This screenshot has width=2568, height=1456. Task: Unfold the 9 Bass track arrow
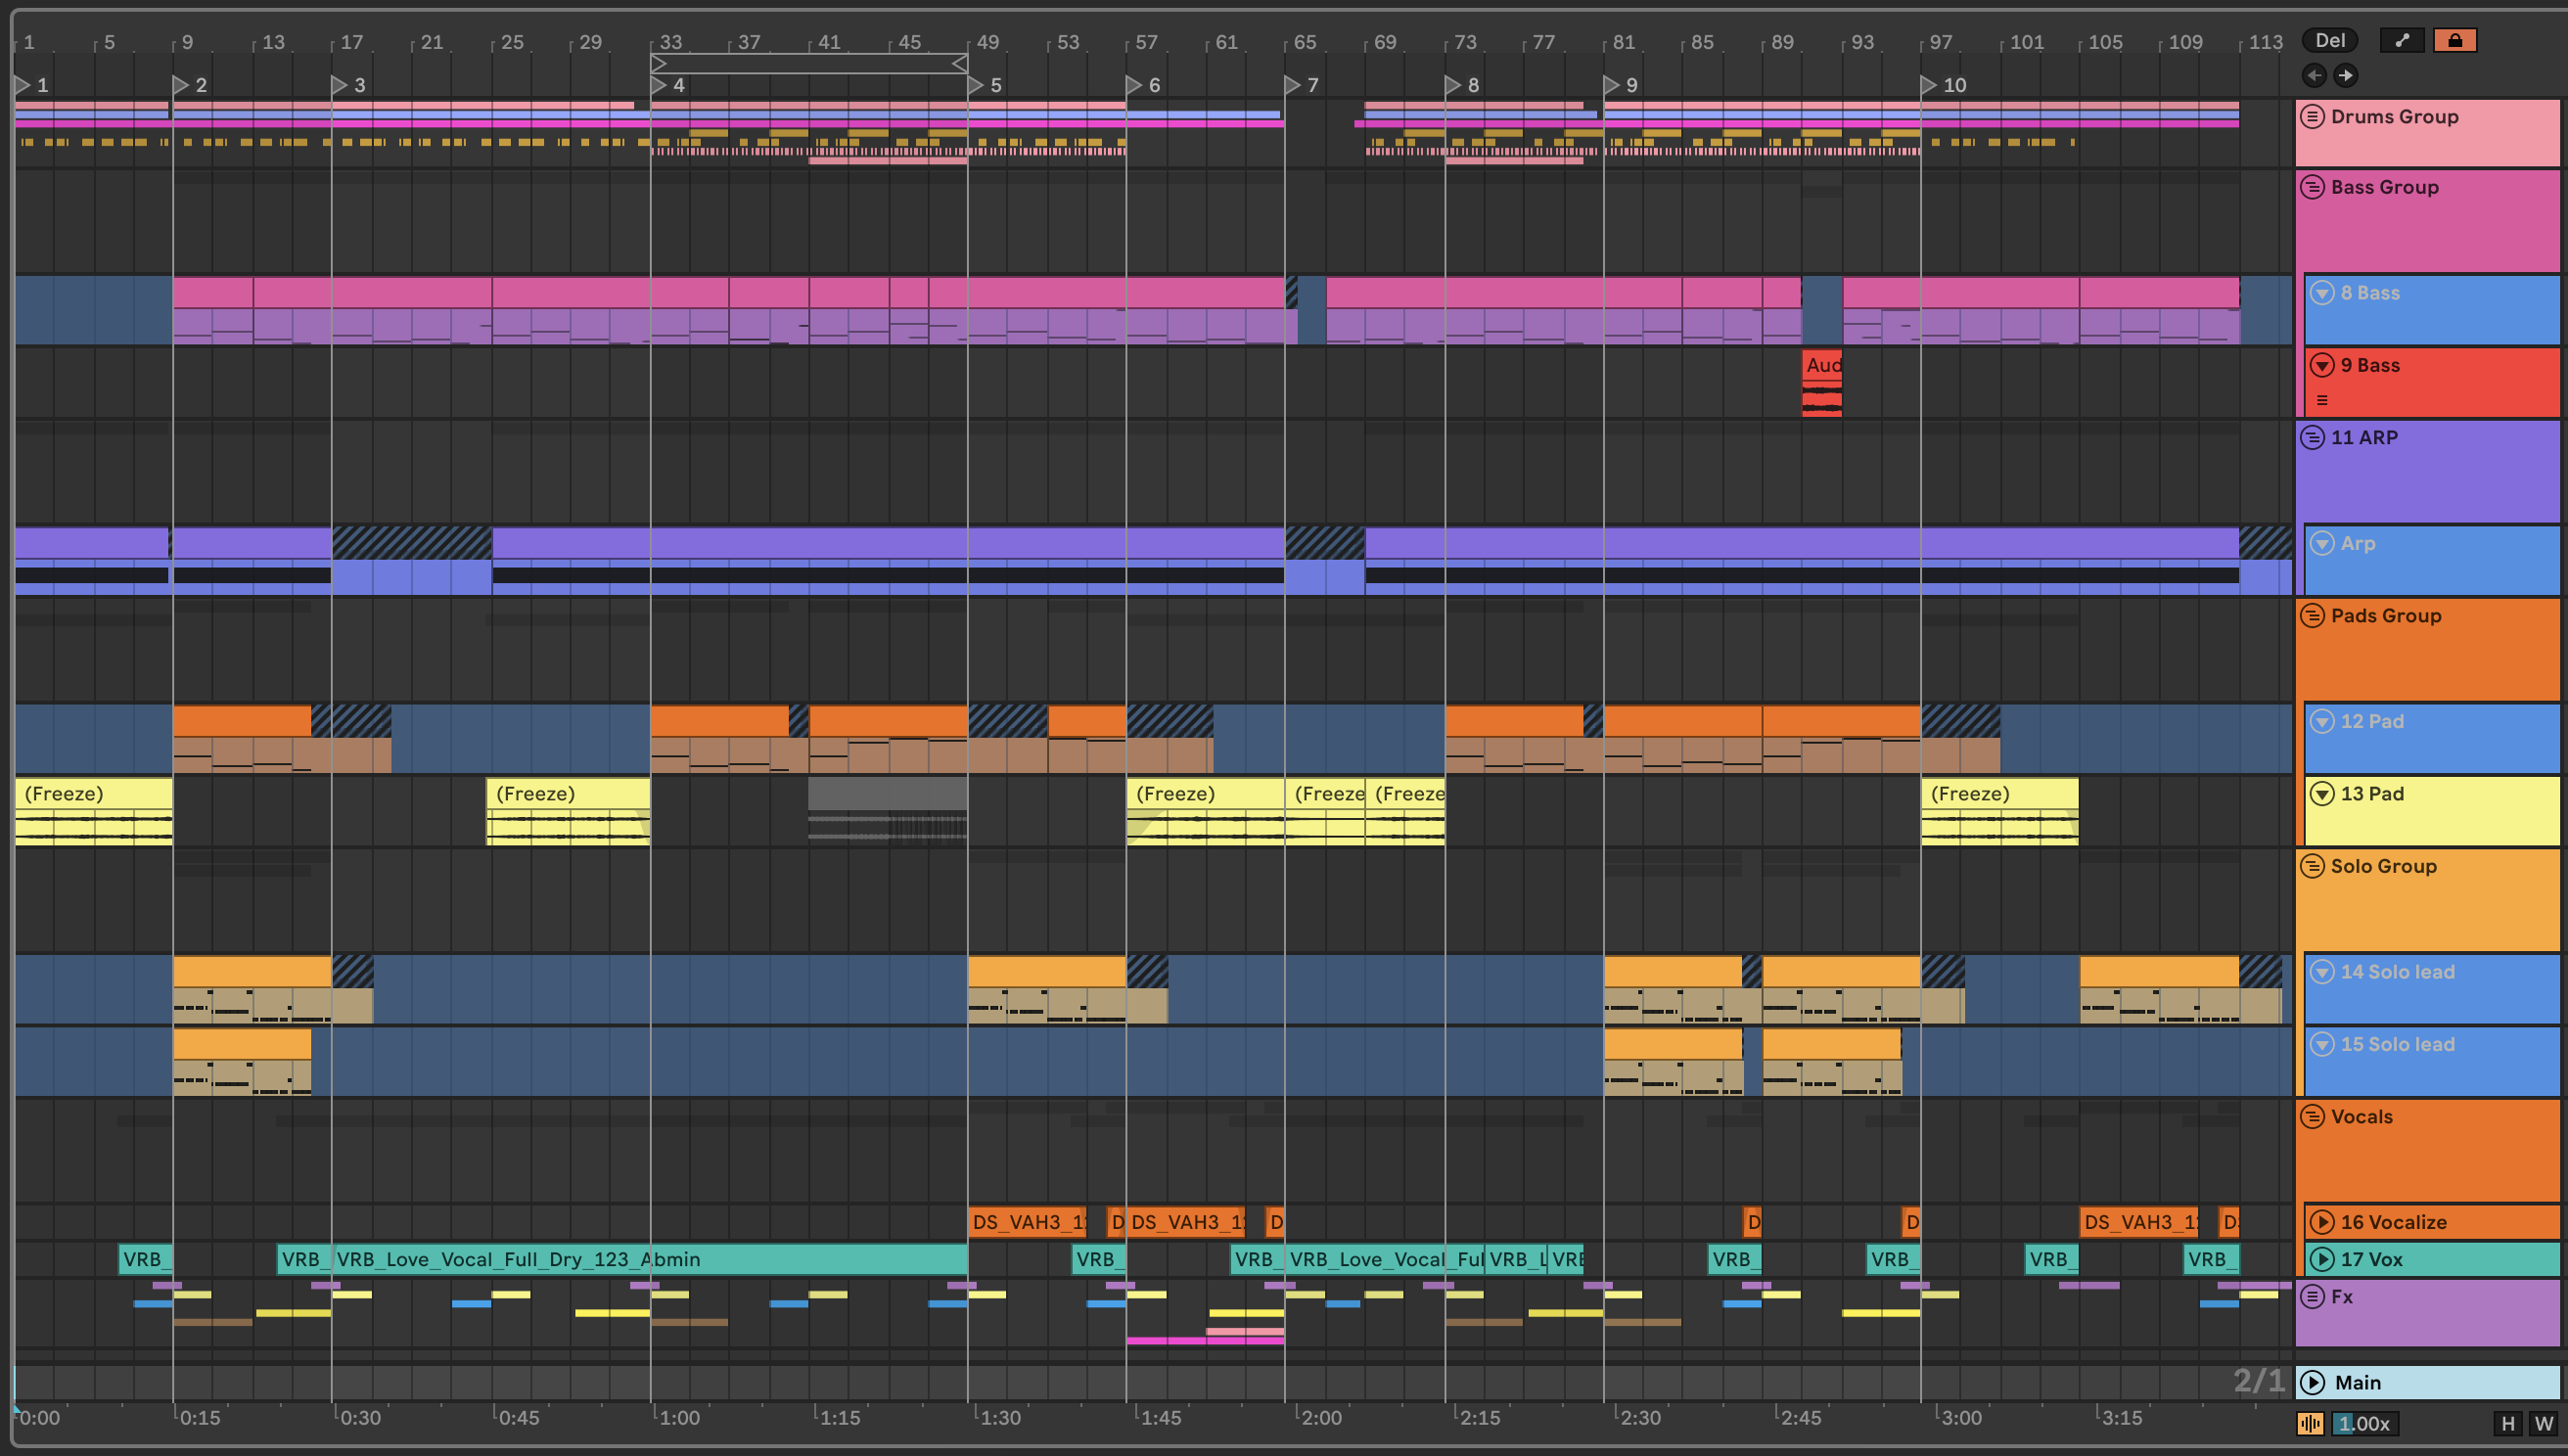tap(2322, 365)
